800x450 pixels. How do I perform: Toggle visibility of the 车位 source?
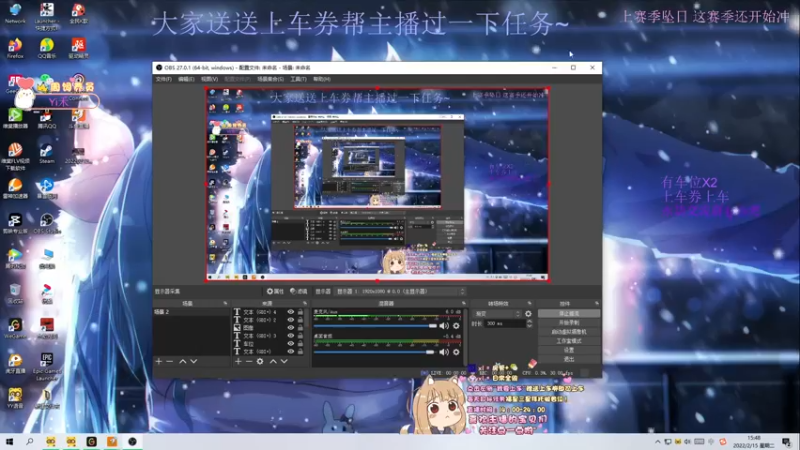(x=291, y=343)
